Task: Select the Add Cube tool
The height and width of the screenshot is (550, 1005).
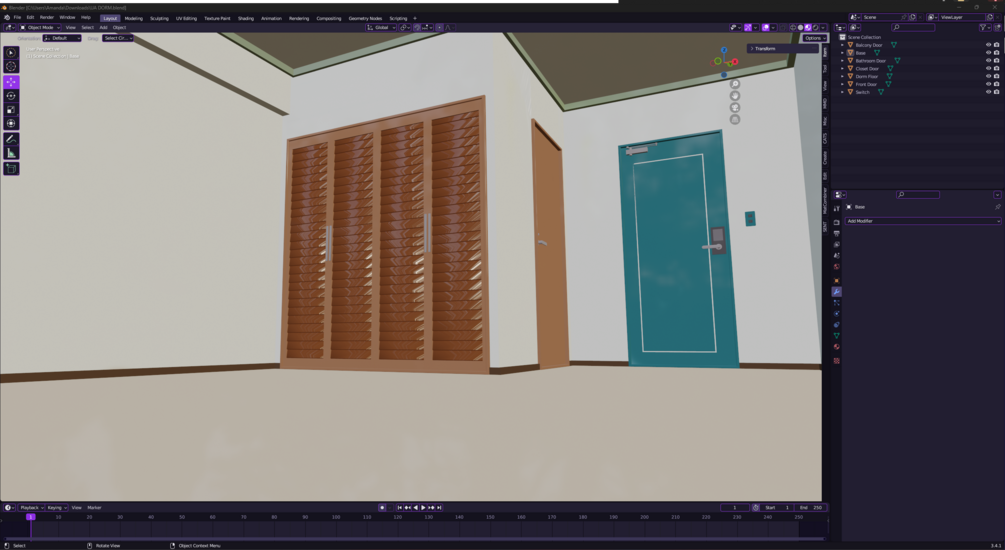Action: point(11,169)
